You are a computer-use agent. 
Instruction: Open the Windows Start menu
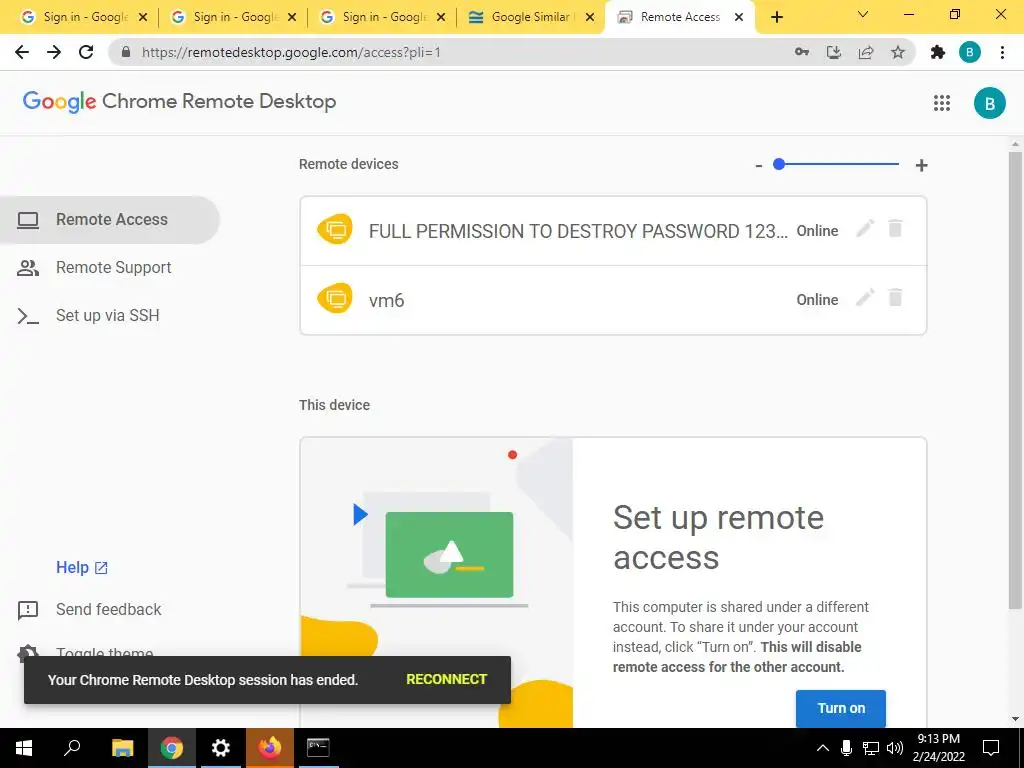24,748
